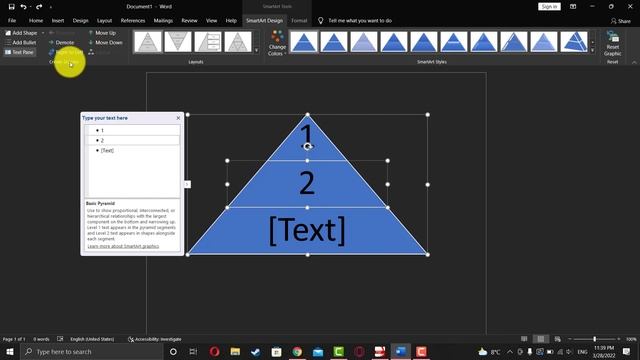Open the Add Shape dropdown arrow
The height and width of the screenshot is (360, 640).
click(x=43, y=33)
